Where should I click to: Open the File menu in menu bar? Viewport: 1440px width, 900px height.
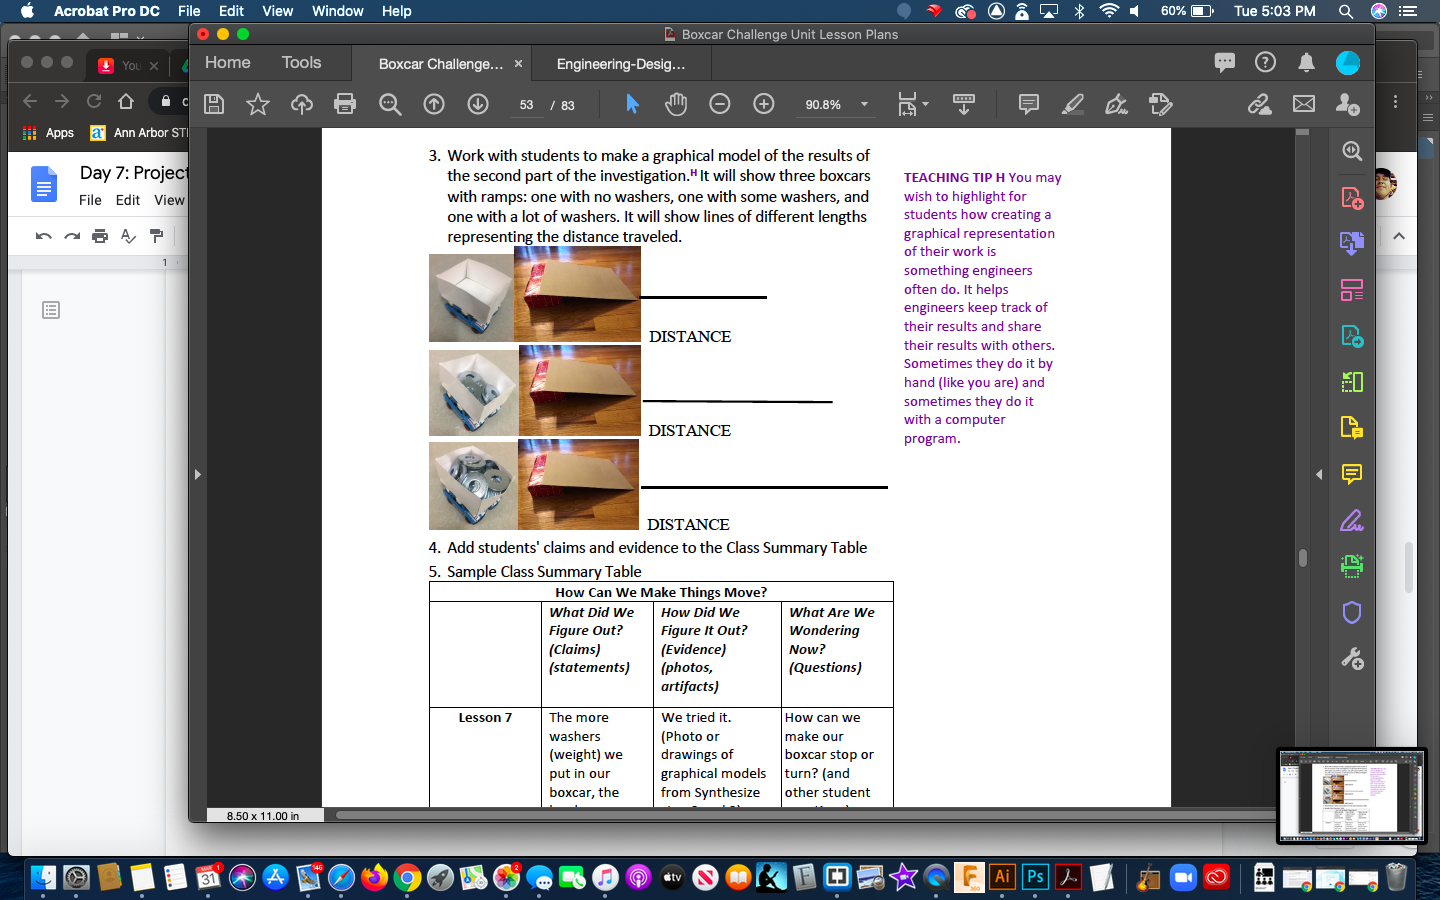(x=189, y=11)
